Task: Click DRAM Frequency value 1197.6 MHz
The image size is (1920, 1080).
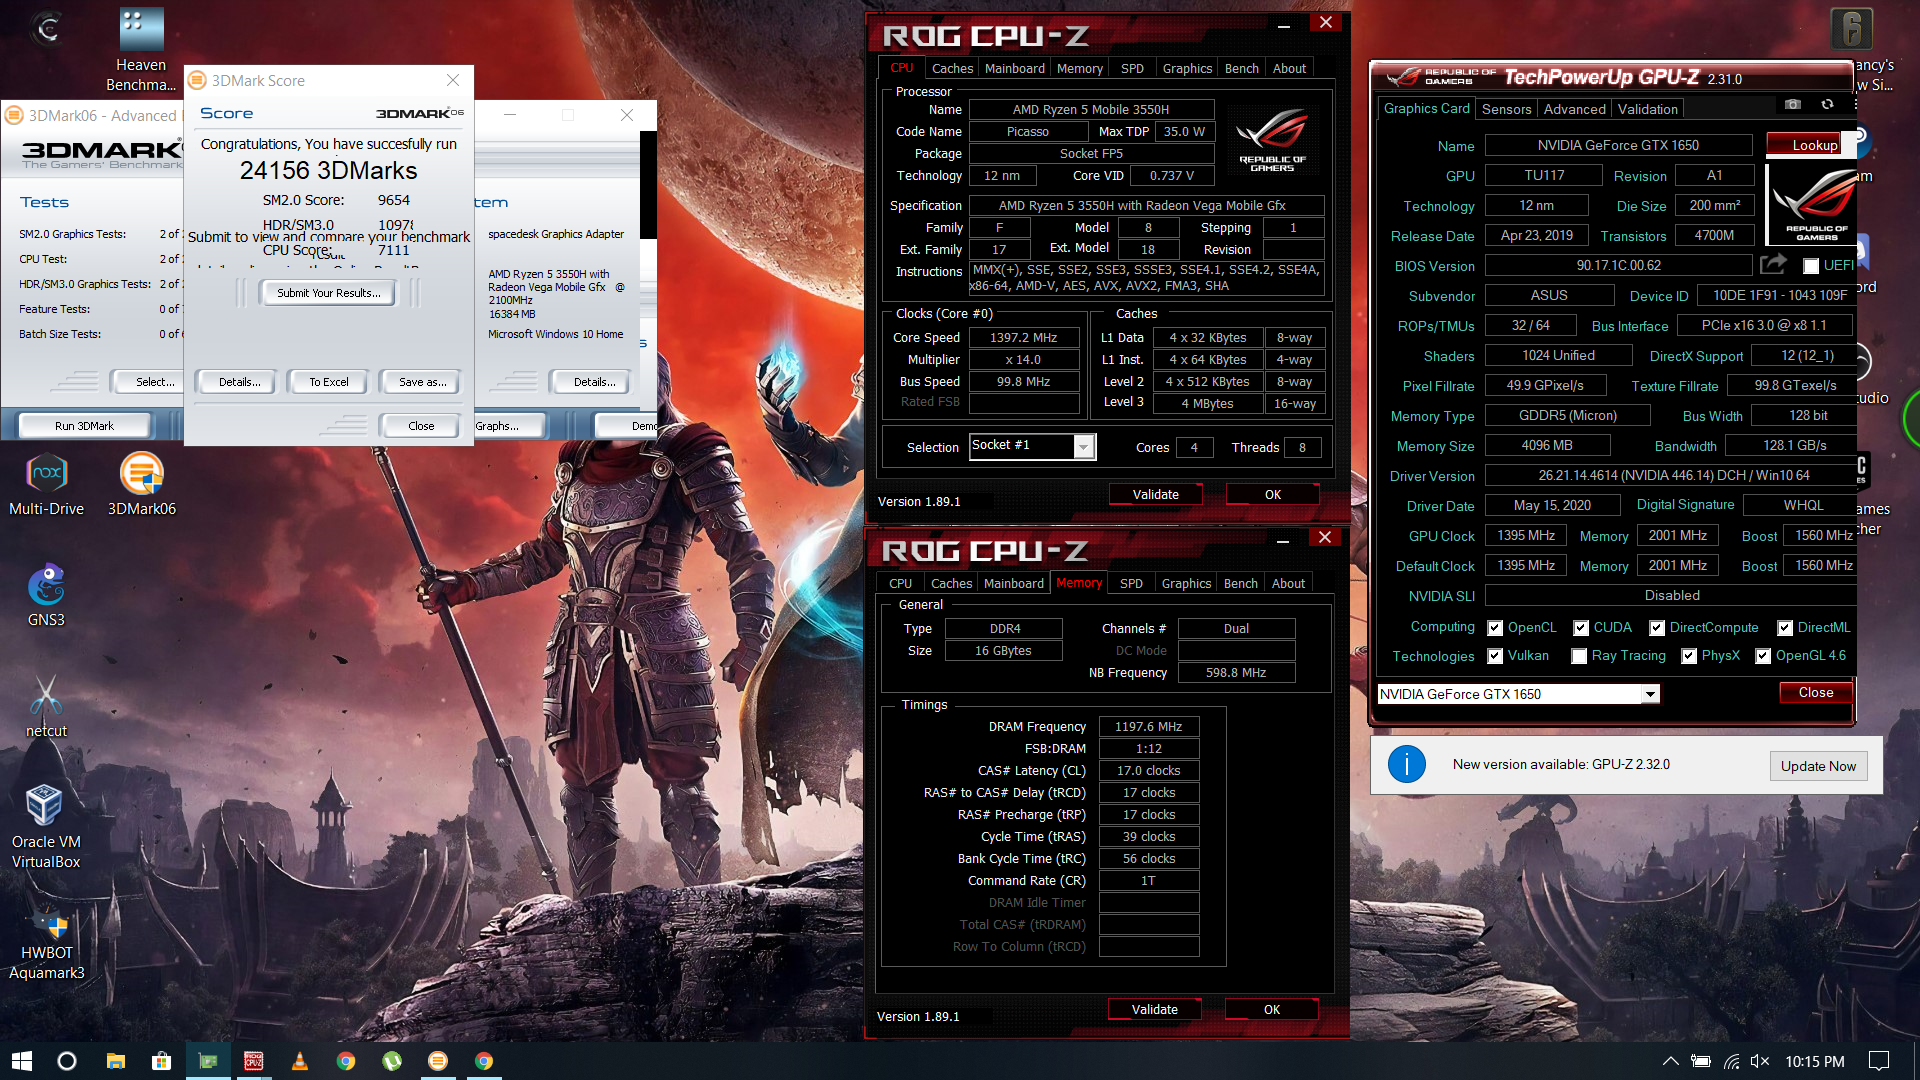Action: [x=1148, y=727]
